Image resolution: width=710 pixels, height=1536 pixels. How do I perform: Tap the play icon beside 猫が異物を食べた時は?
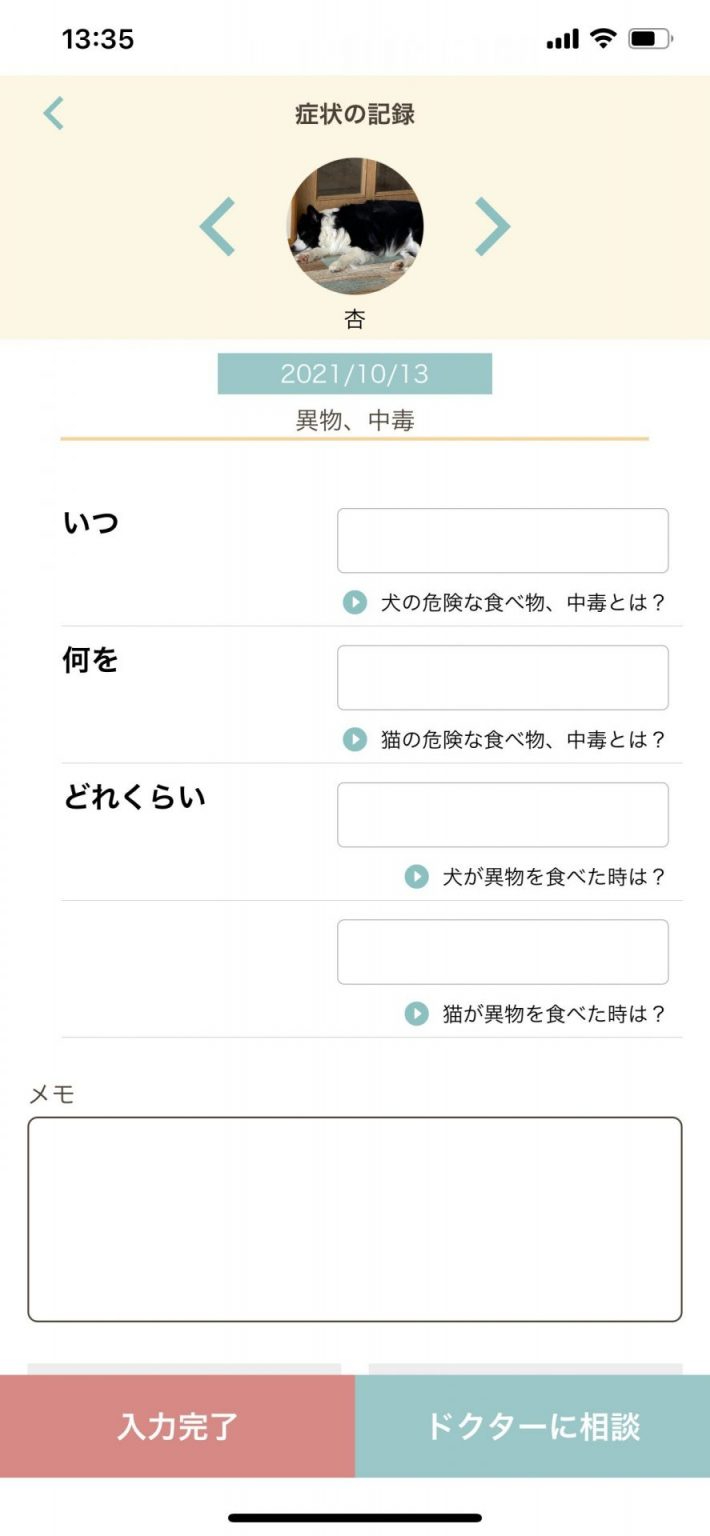tap(416, 1014)
